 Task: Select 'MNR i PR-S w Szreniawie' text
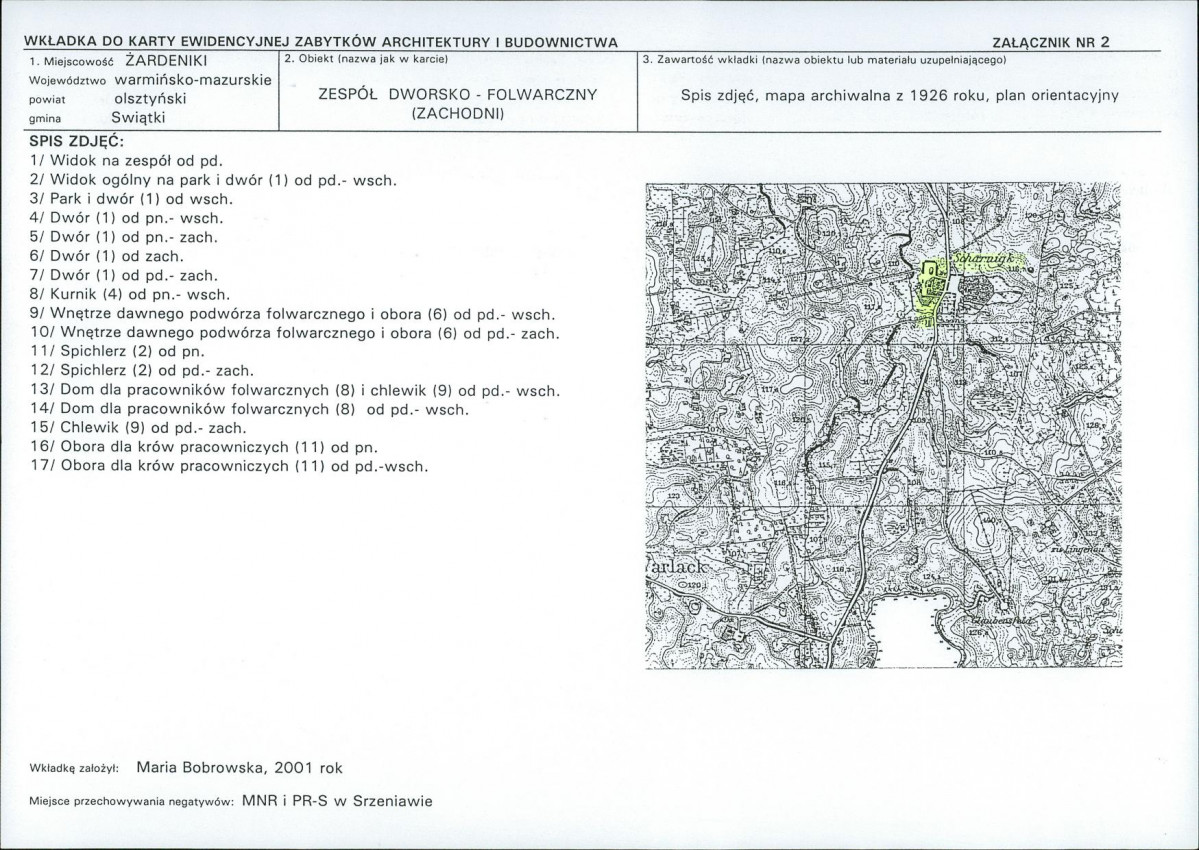click(337, 802)
